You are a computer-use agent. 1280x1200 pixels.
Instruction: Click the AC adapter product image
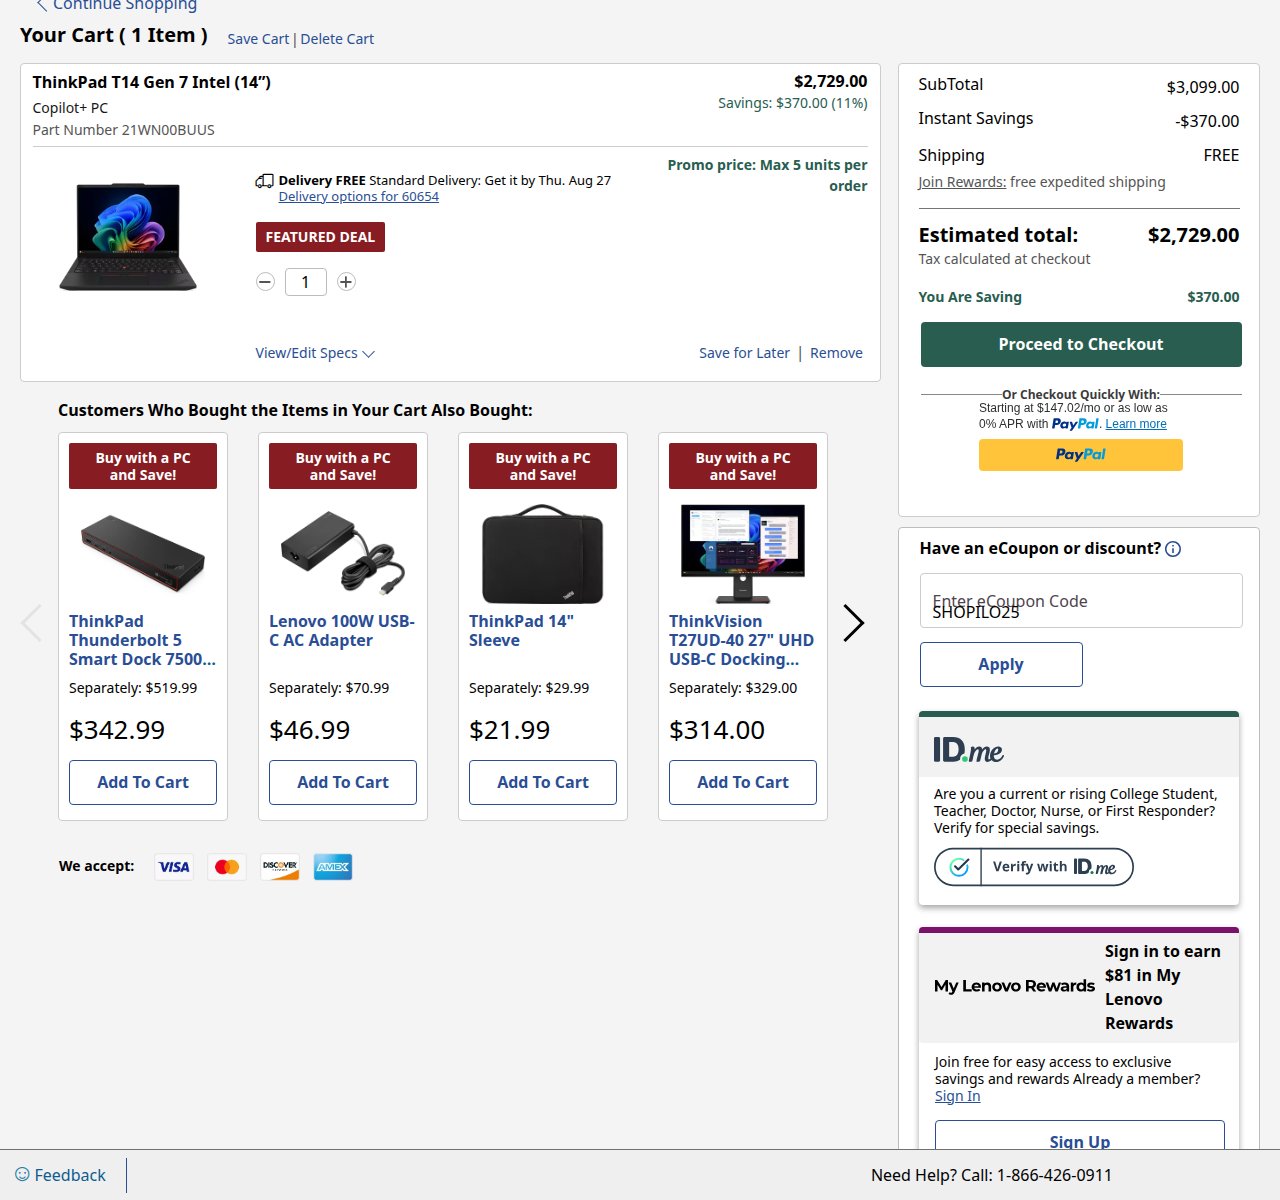(x=343, y=553)
